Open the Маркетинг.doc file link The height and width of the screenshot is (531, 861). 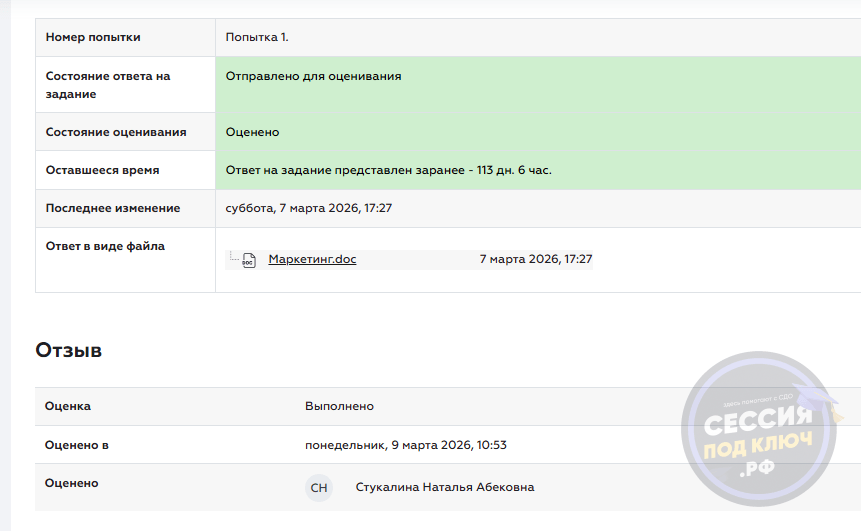pos(312,259)
